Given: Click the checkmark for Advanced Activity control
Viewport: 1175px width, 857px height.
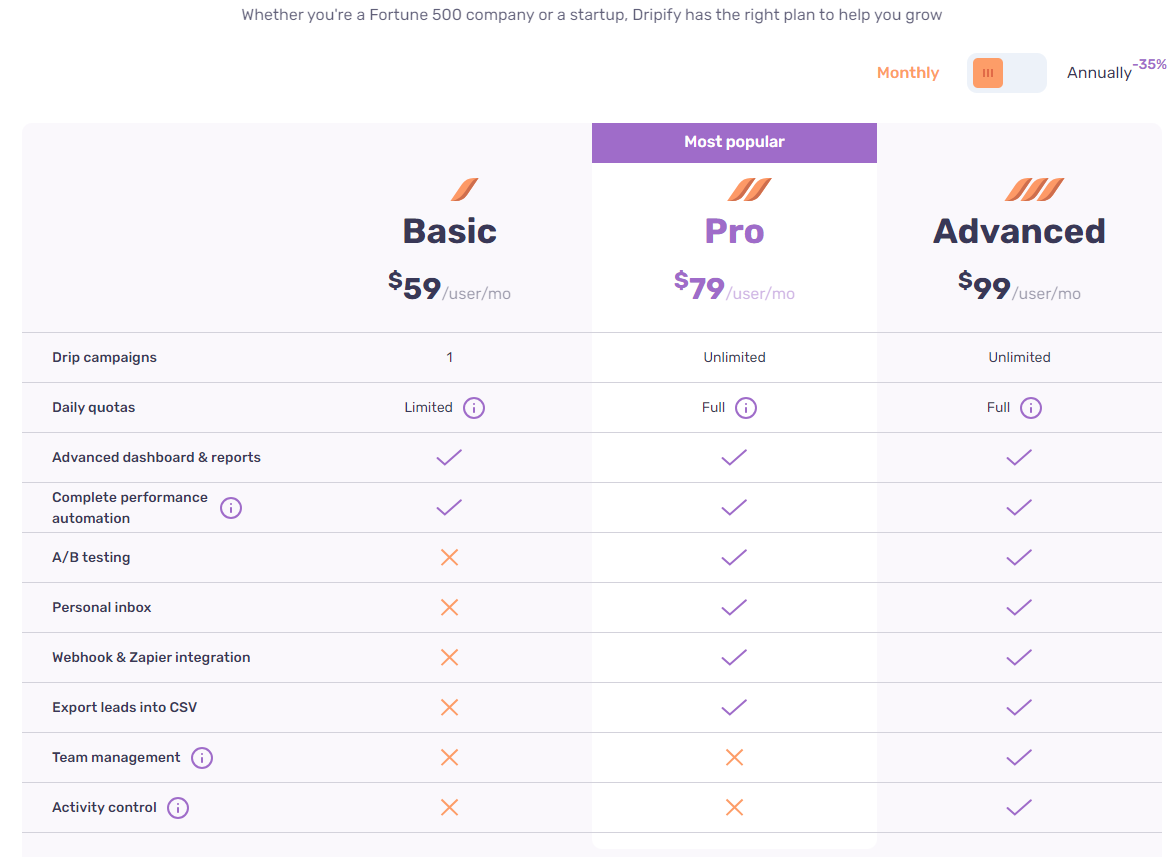Looking at the screenshot, I should point(1018,807).
